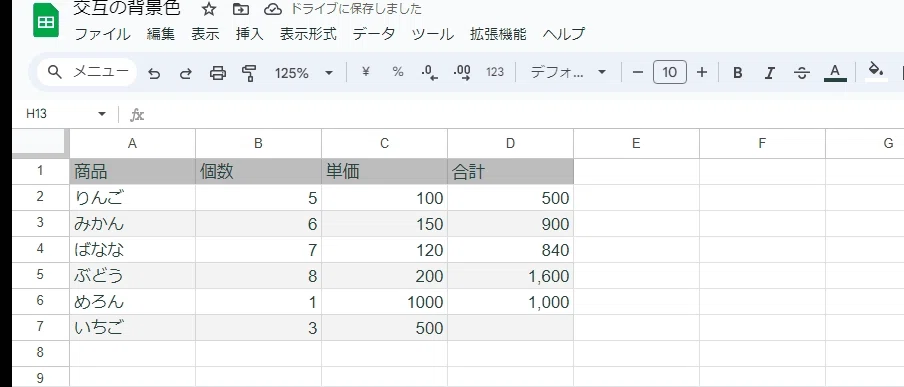Select row 8 header
This screenshot has width=904, height=387.
pos(40,353)
